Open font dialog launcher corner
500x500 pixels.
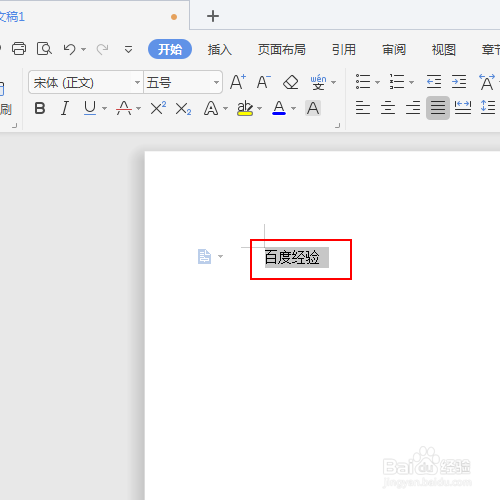pos(338,125)
